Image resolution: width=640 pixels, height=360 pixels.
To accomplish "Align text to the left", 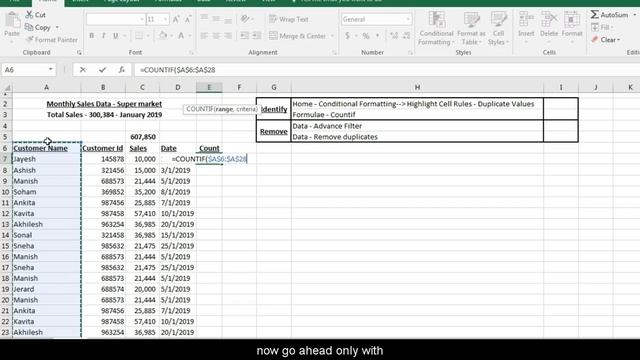I will coord(204,36).
